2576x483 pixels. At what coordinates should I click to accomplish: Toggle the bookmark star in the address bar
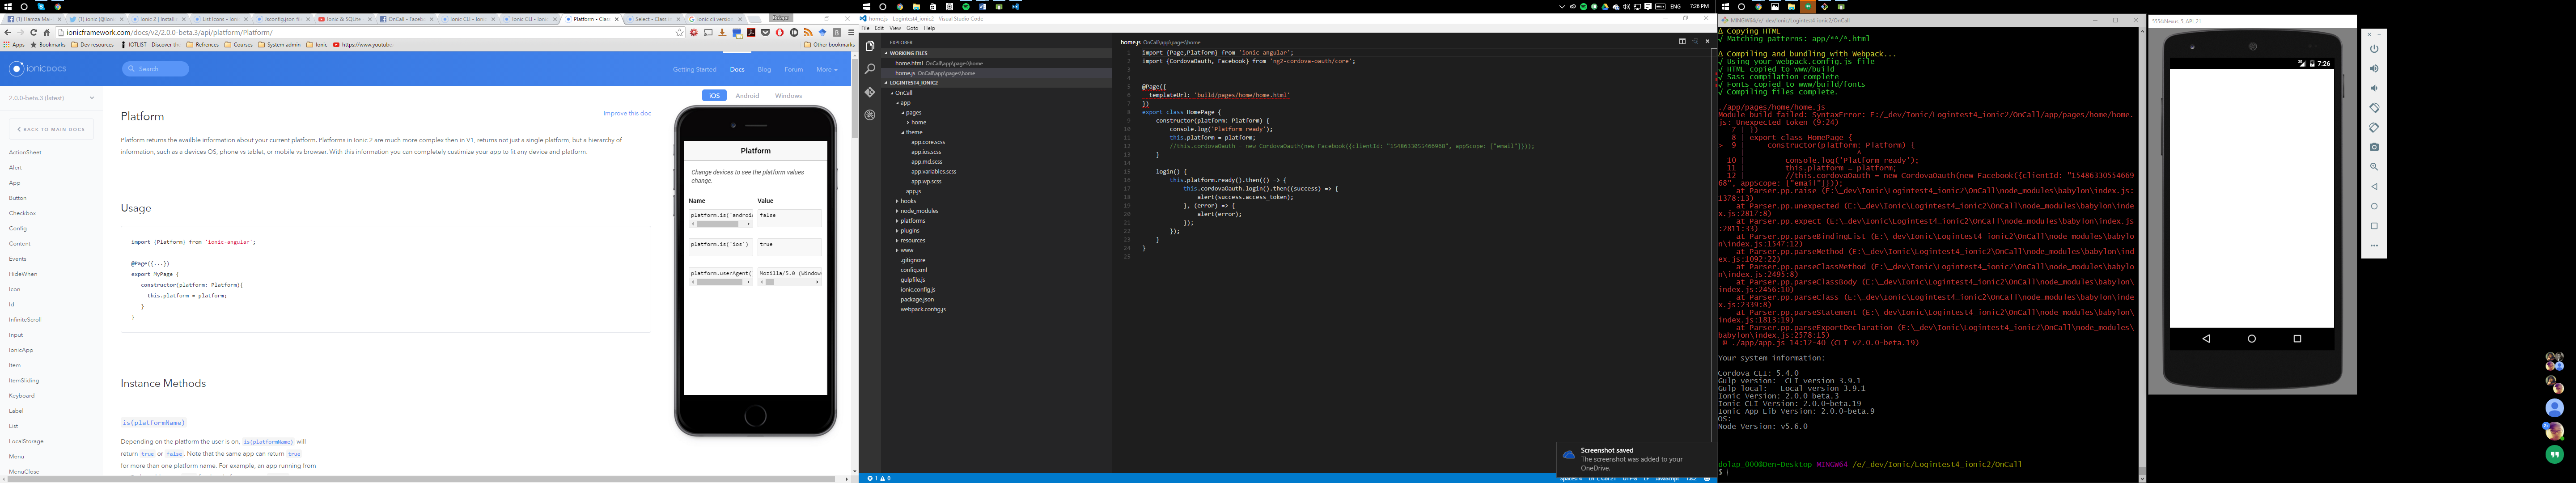(680, 32)
